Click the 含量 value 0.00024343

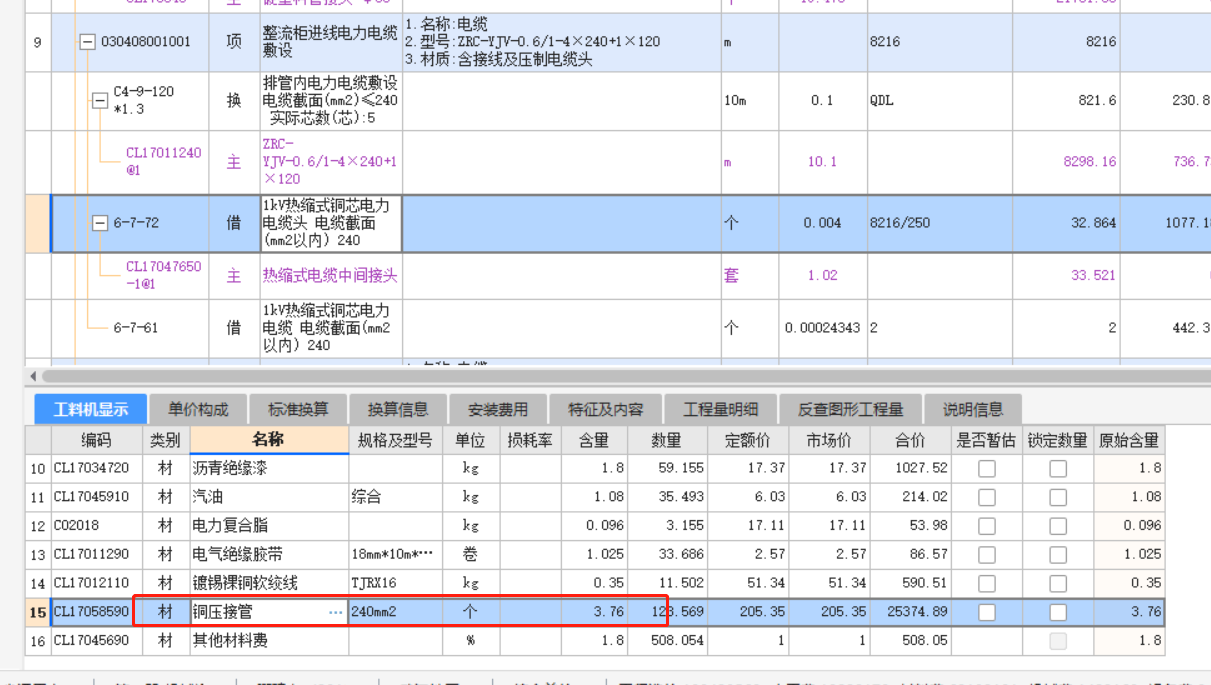click(822, 328)
